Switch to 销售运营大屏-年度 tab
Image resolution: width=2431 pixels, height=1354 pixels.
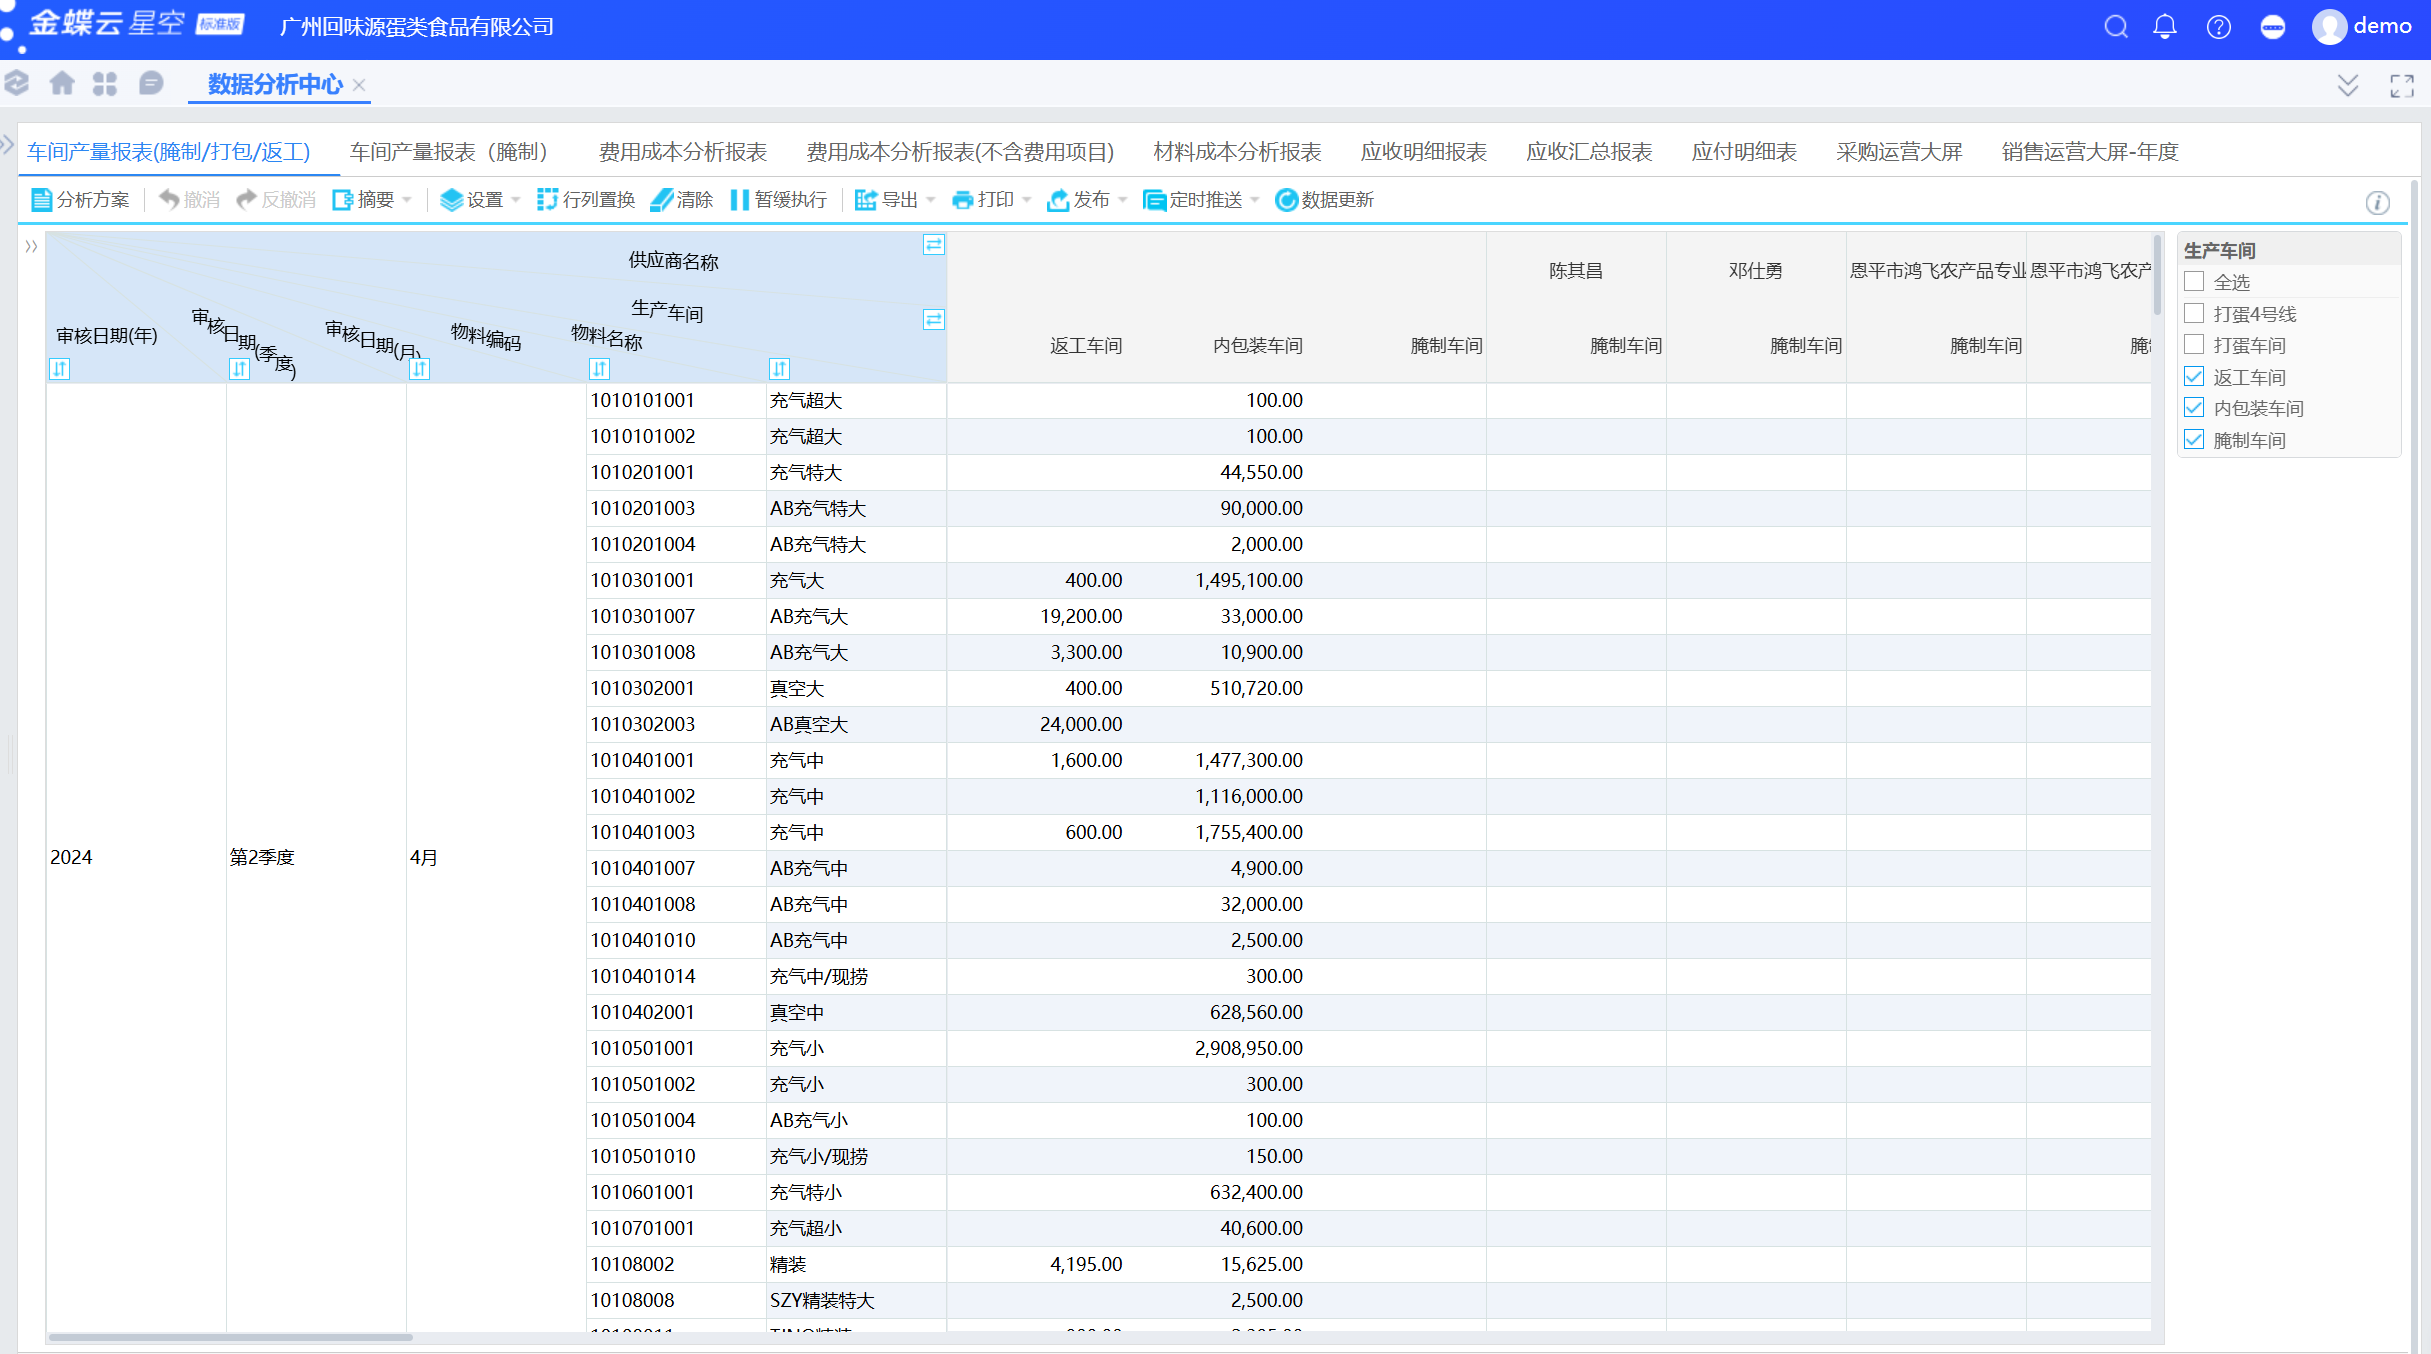[x=2090, y=152]
